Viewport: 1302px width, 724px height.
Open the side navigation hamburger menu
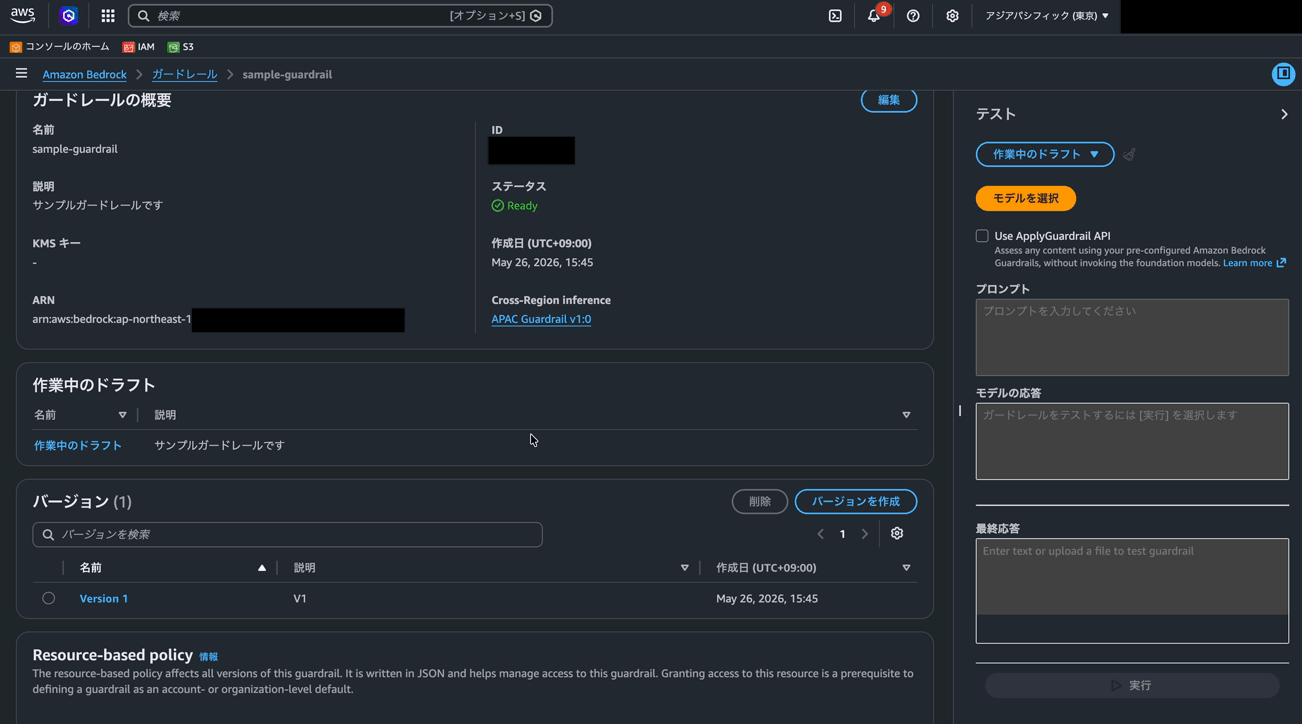pos(21,73)
